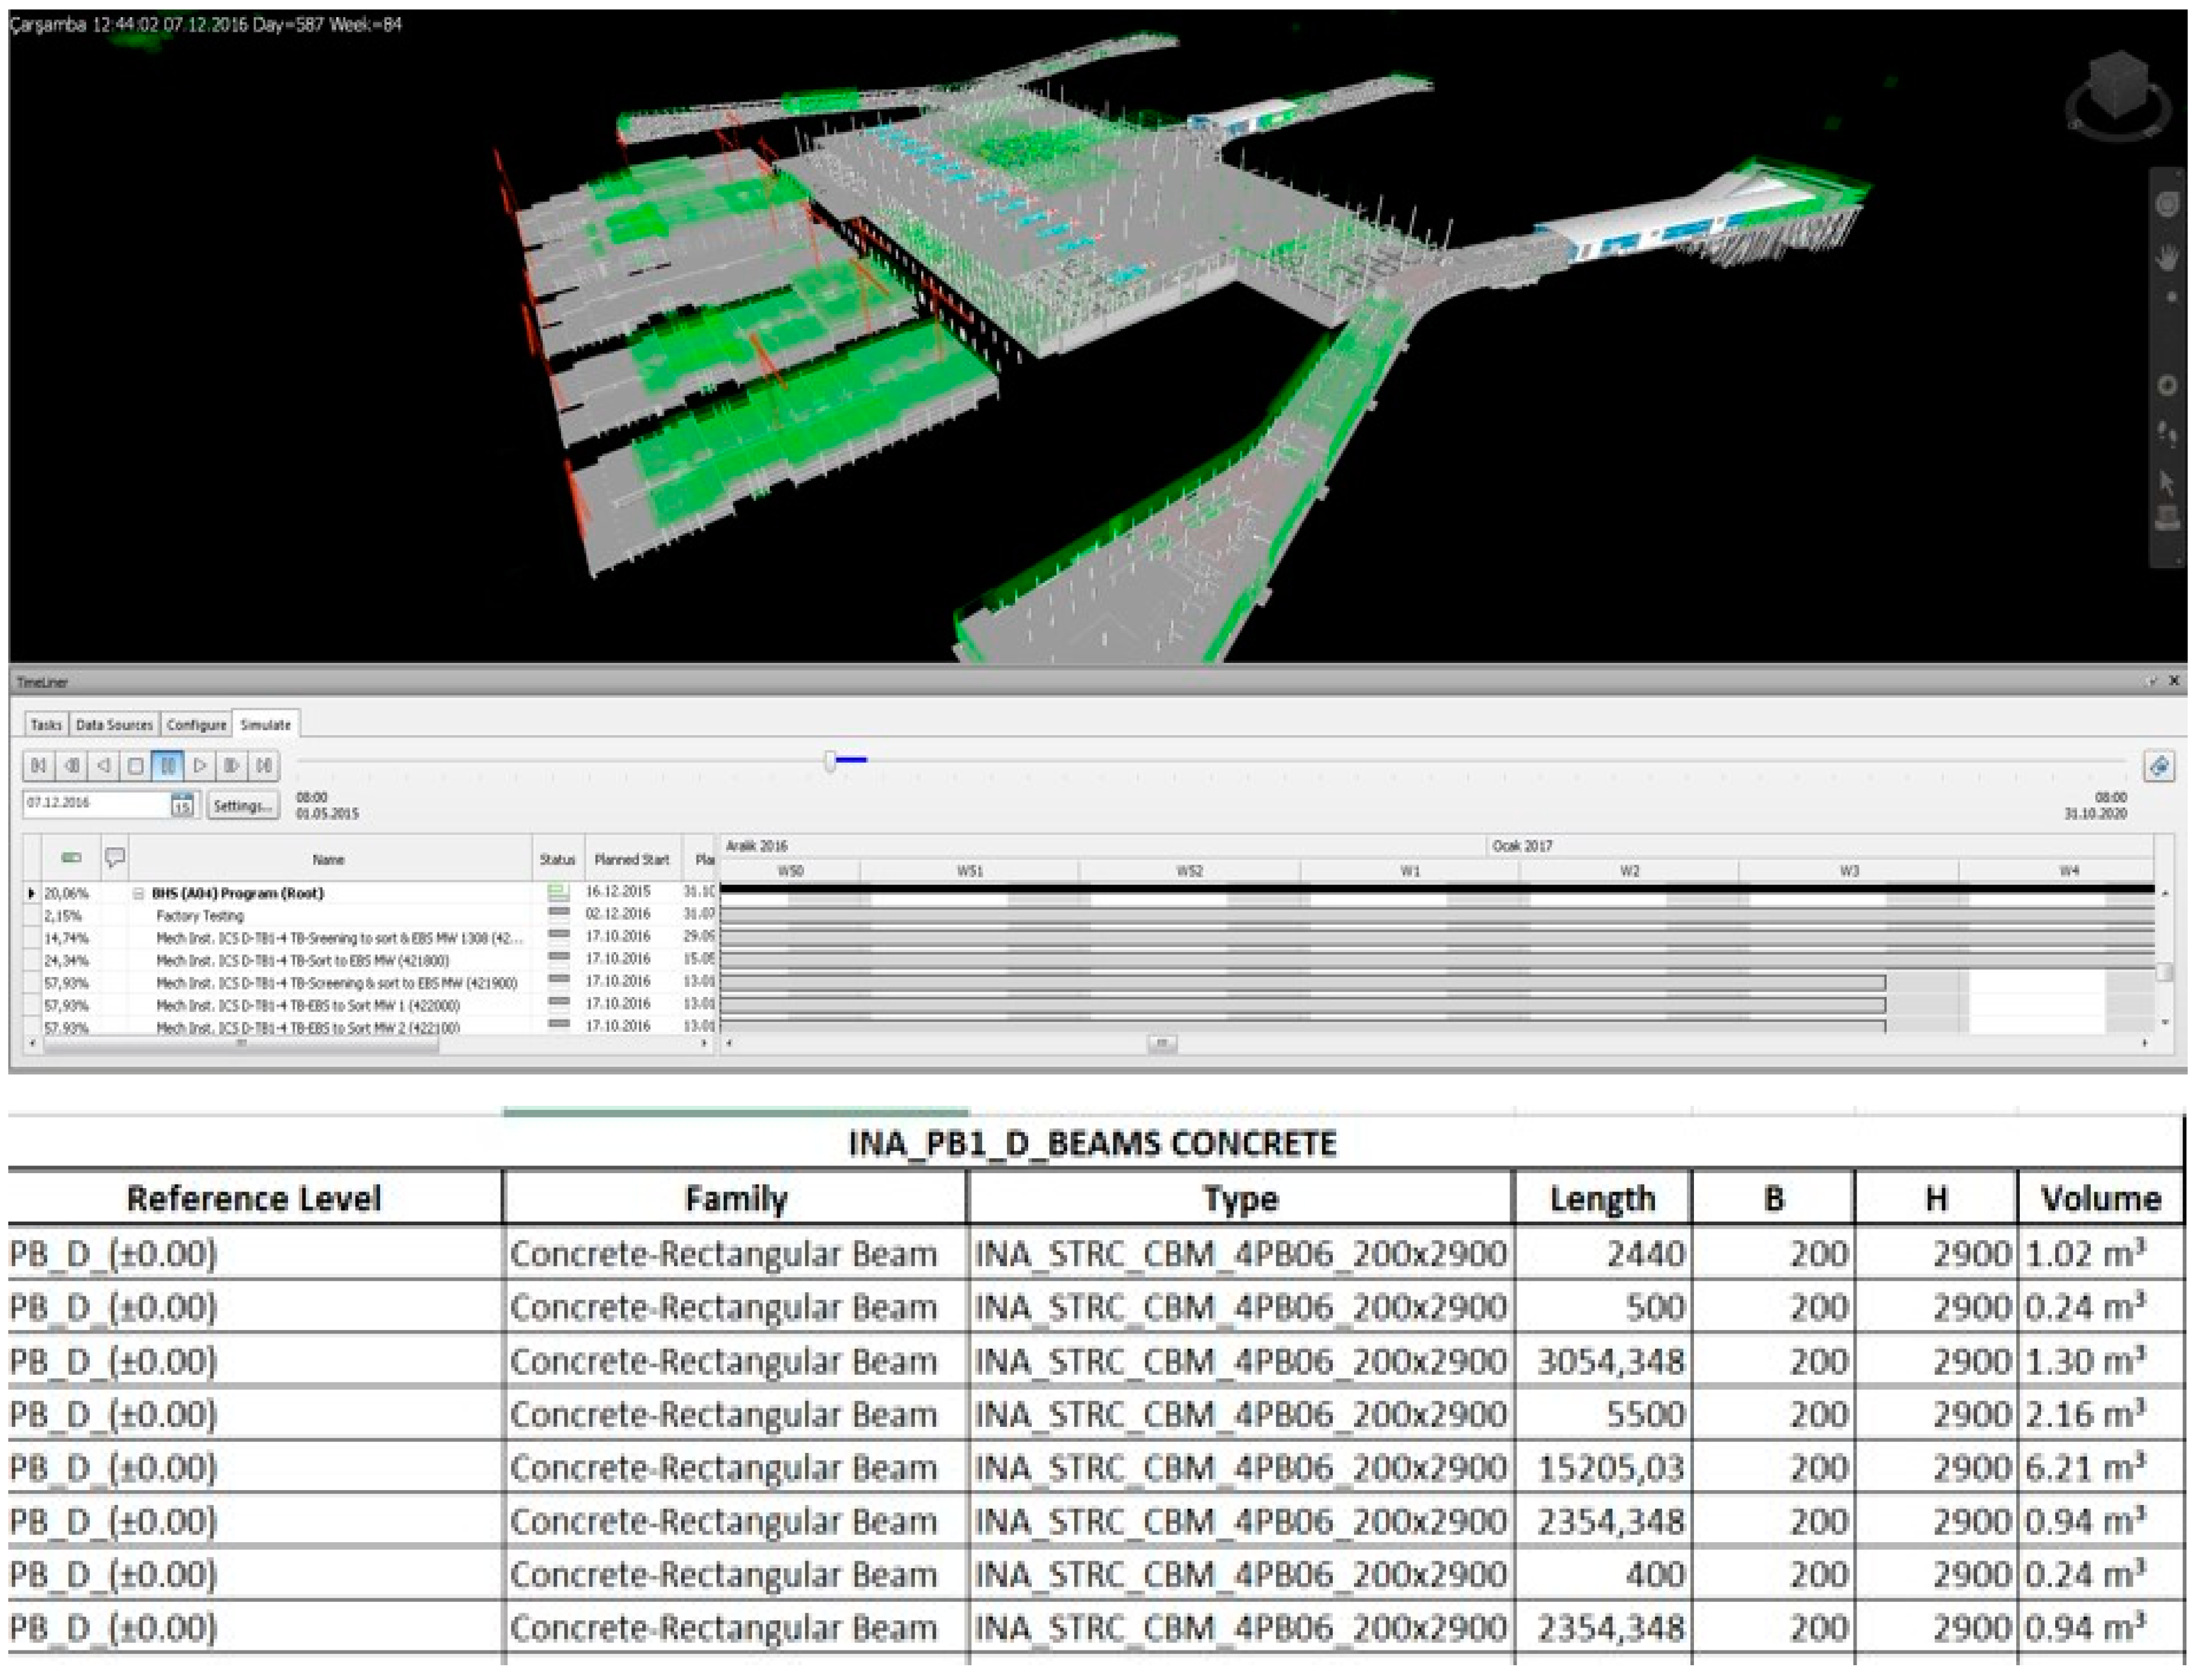Open simulation Settings... button
Screen dimensions: 2206x1680
(243, 806)
